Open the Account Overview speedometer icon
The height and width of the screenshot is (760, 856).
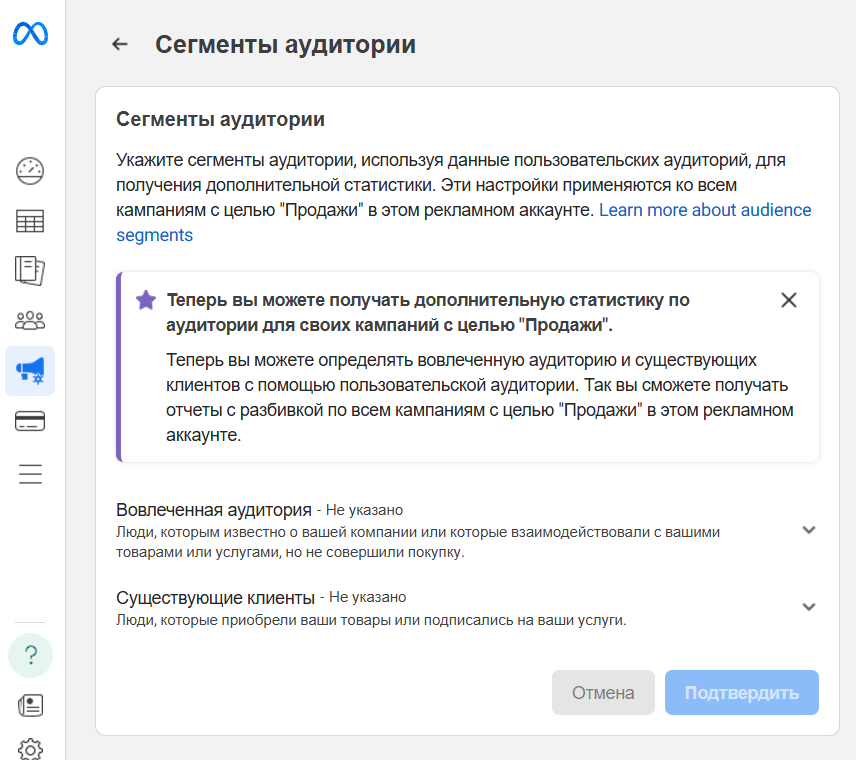coord(30,171)
